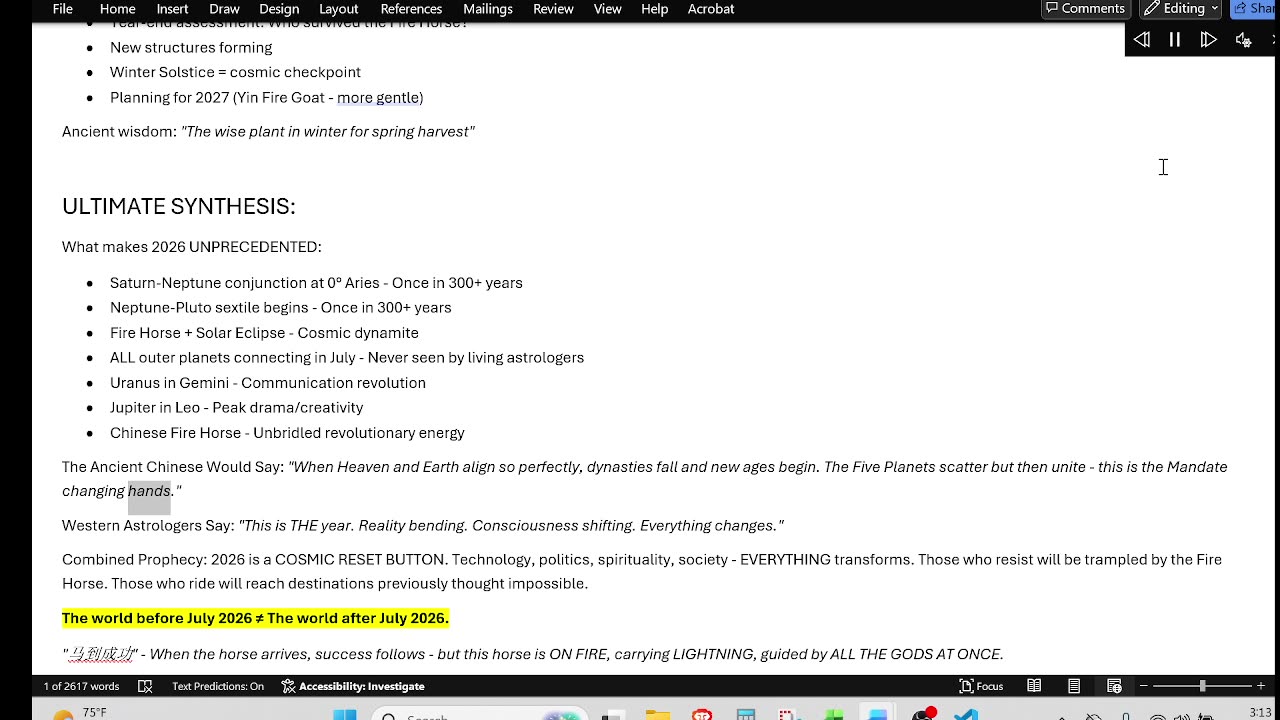Image resolution: width=1280 pixels, height=720 pixels.
Task: Click the taskbar clock showing 3:13
Action: point(1260,713)
